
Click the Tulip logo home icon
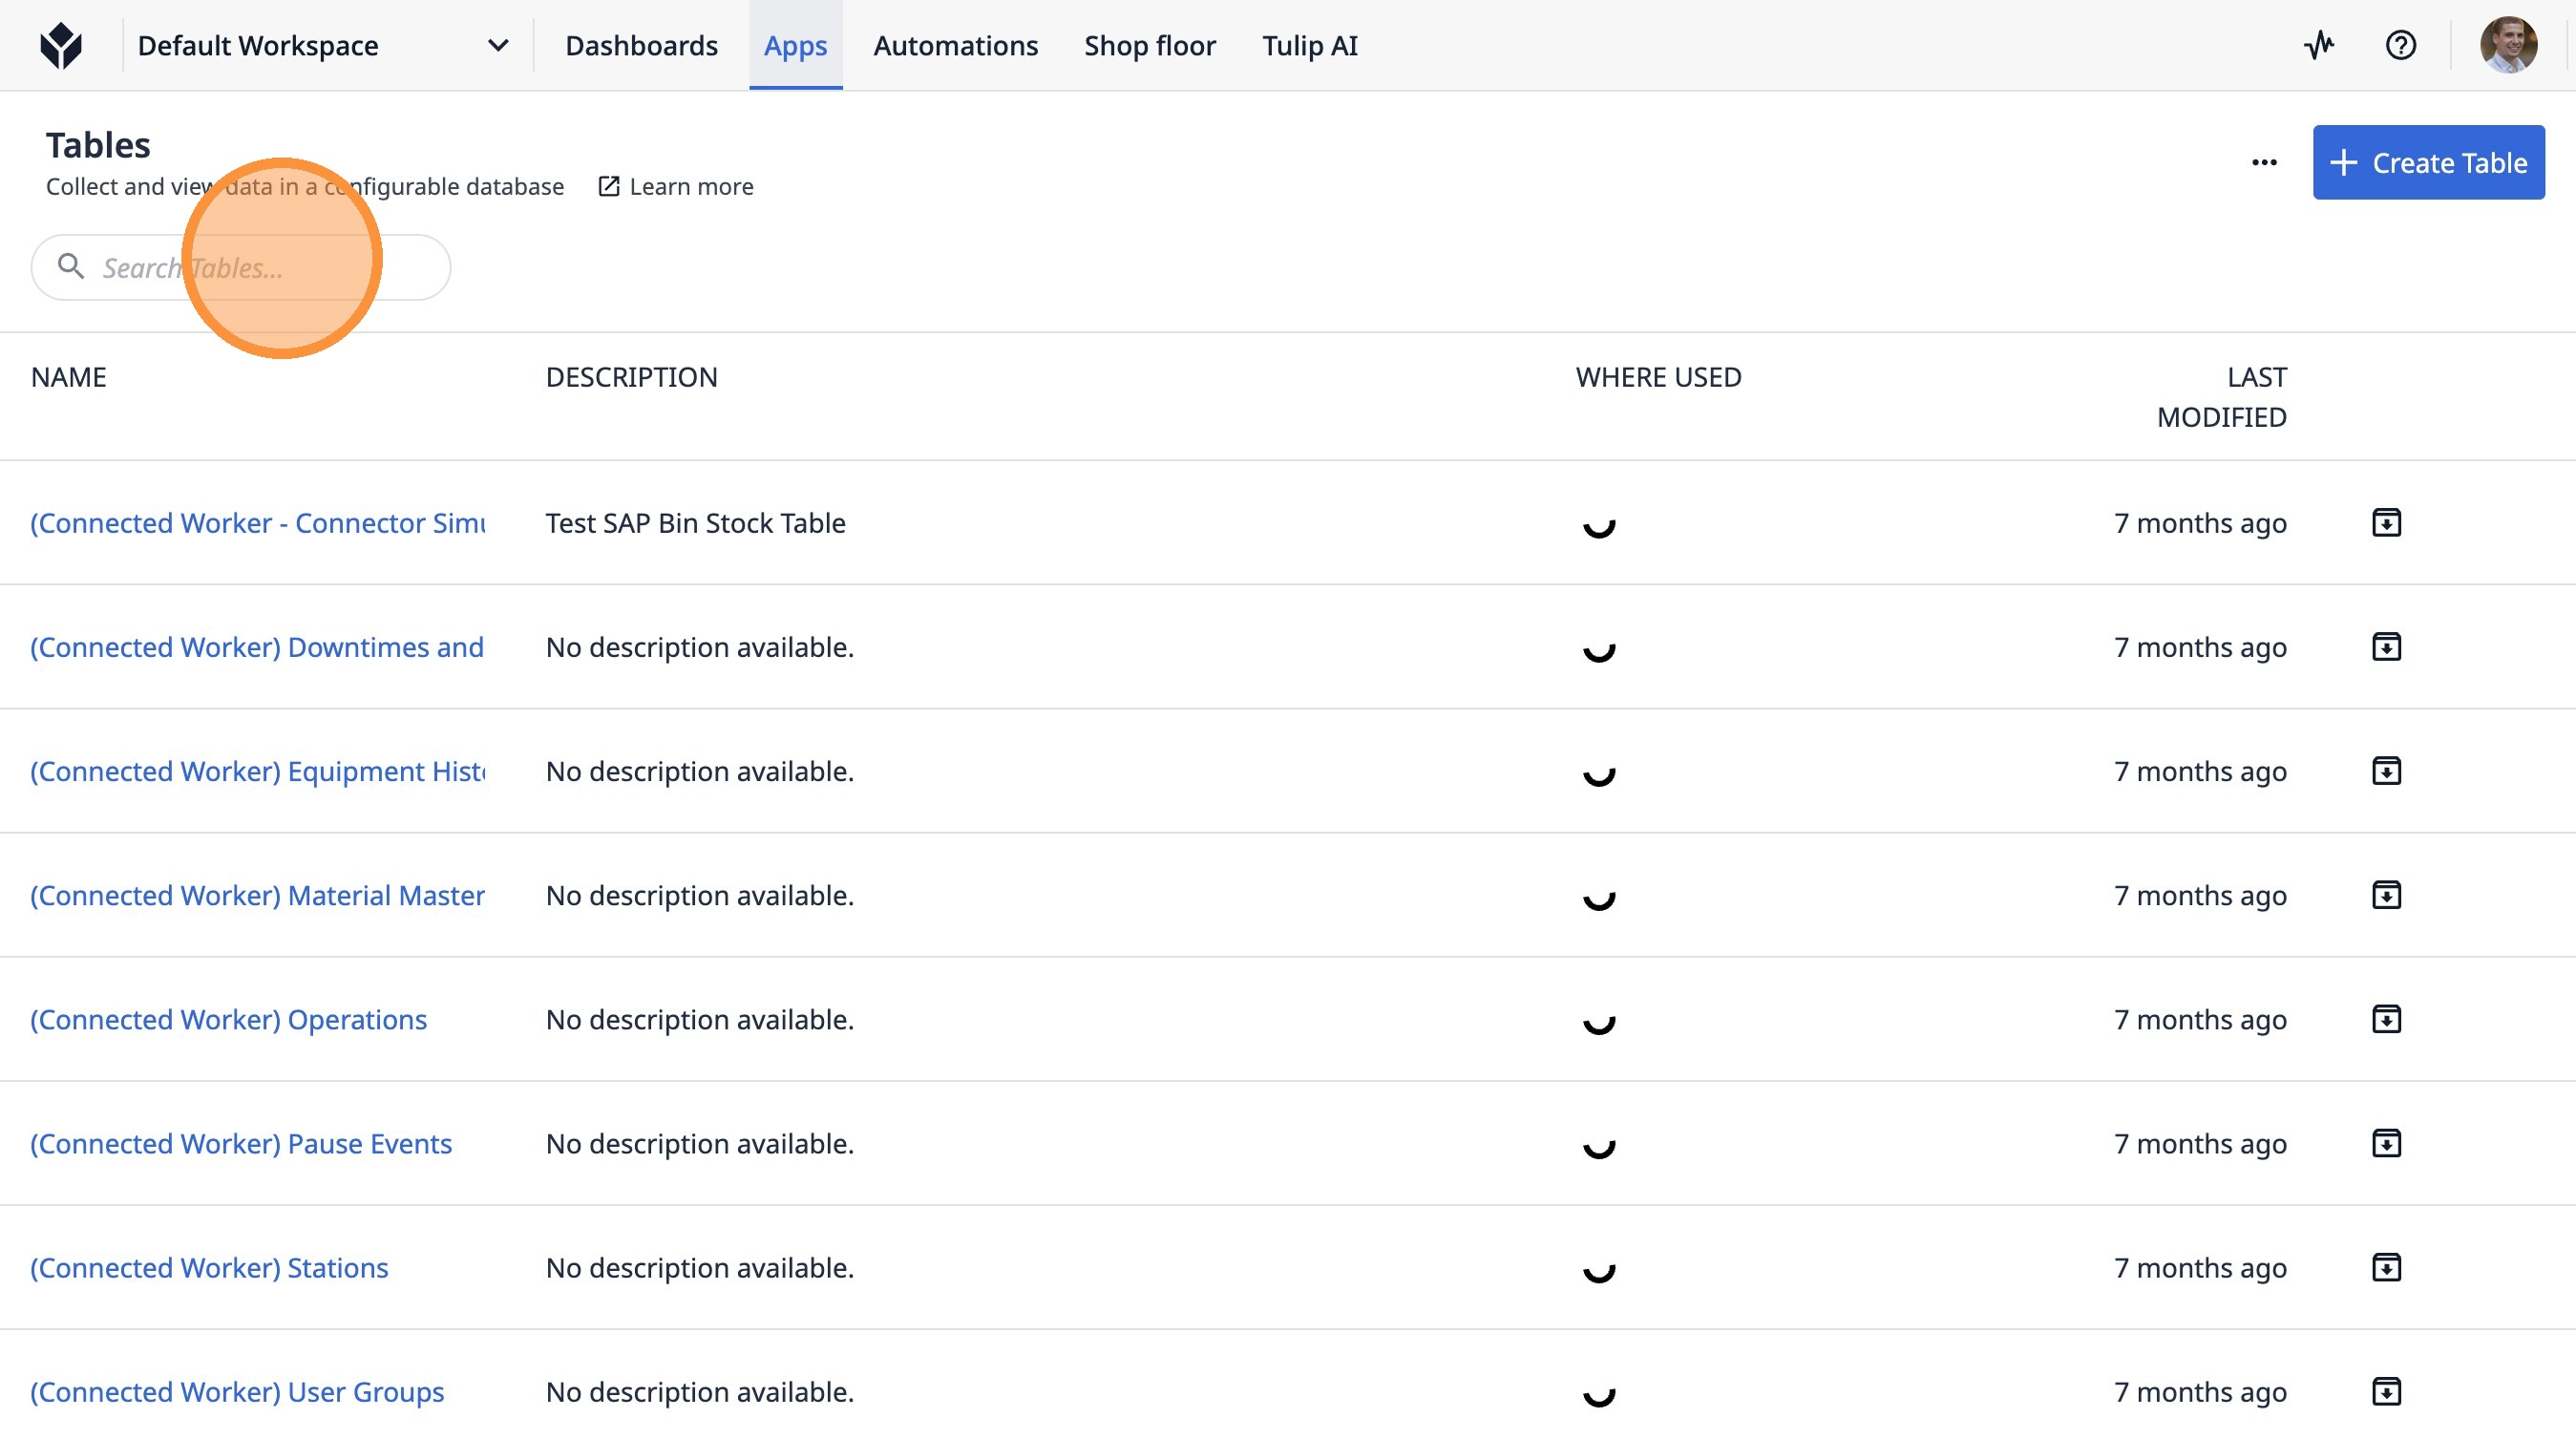[61, 45]
